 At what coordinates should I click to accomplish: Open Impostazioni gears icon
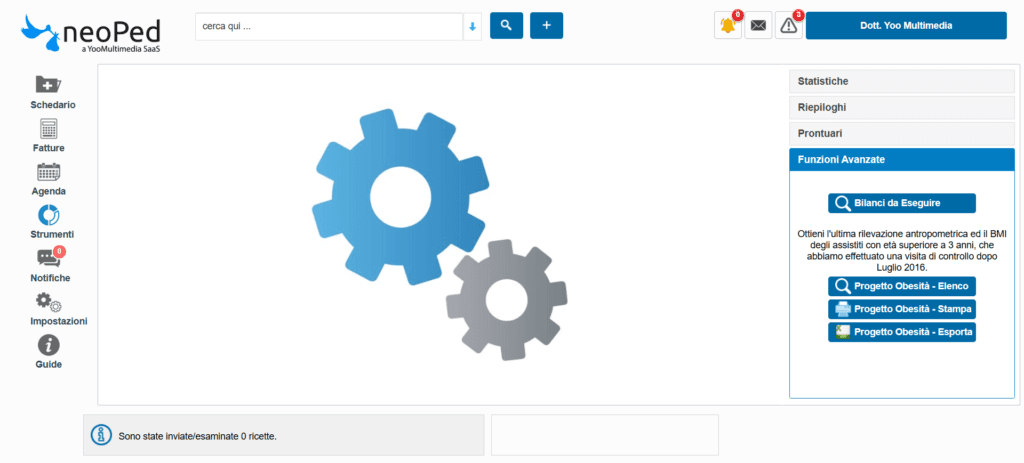tap(48, 302)
